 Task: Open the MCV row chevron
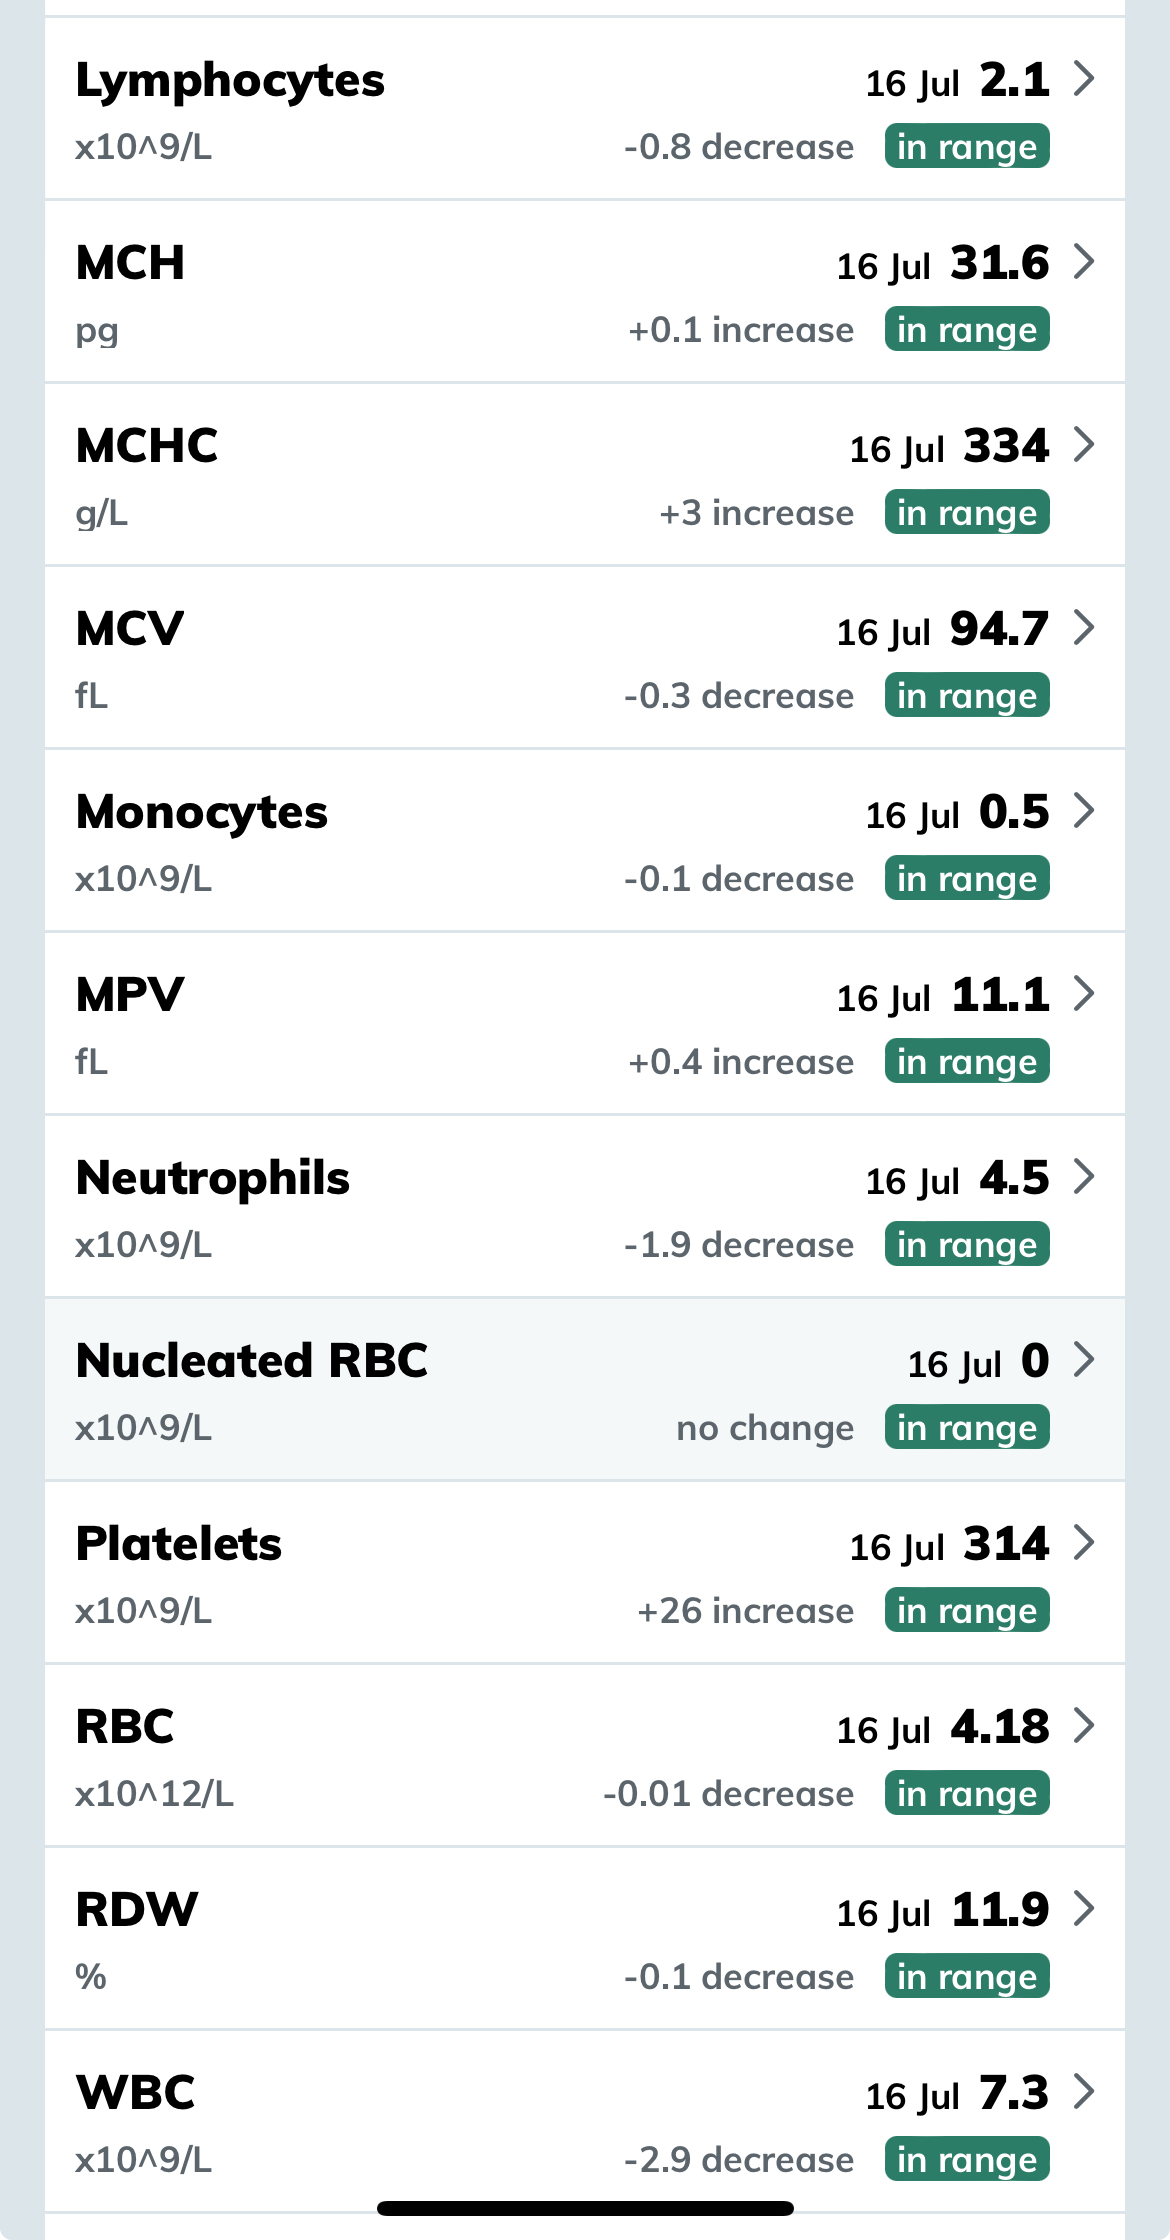[x=1084, y=627]
